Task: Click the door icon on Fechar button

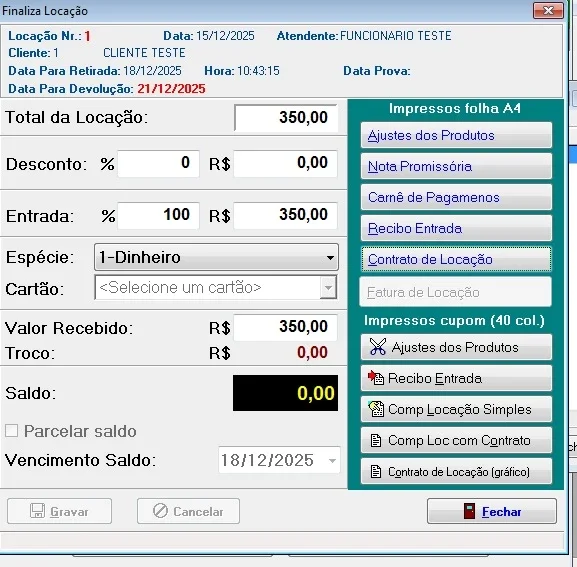Action: pos(469,511)
